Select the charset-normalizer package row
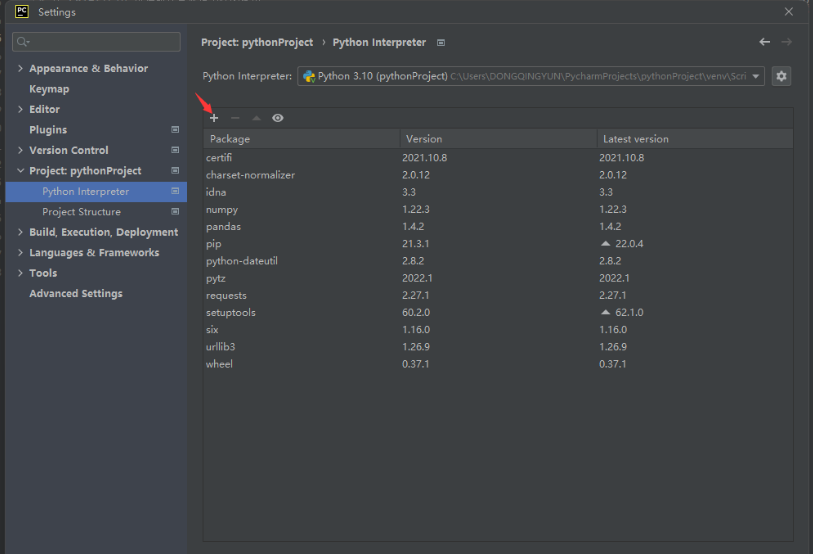This screenshot has width=813, height=554. [498, 175]
